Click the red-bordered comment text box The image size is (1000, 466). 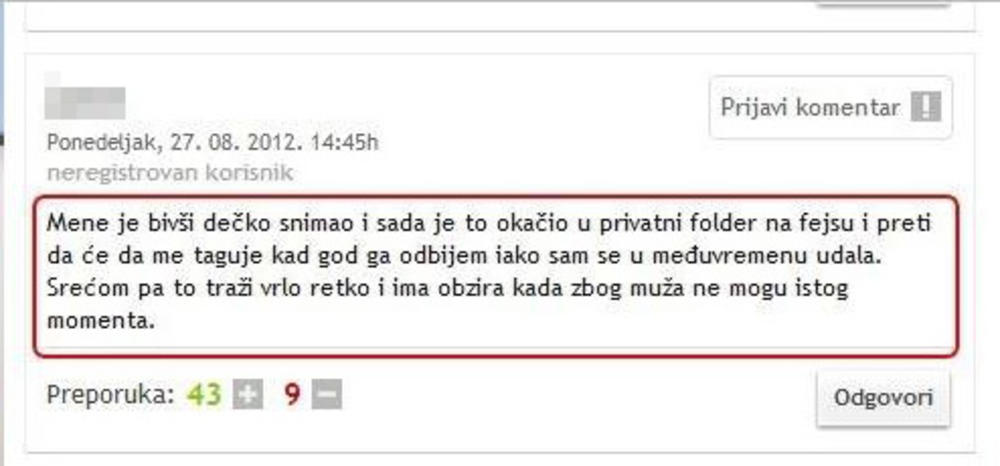[496, 276]
